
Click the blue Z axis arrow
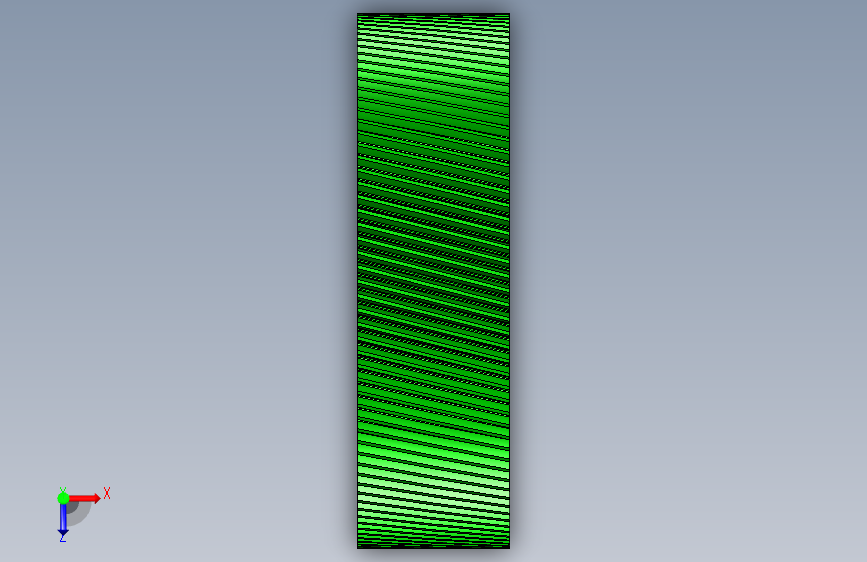63,521
